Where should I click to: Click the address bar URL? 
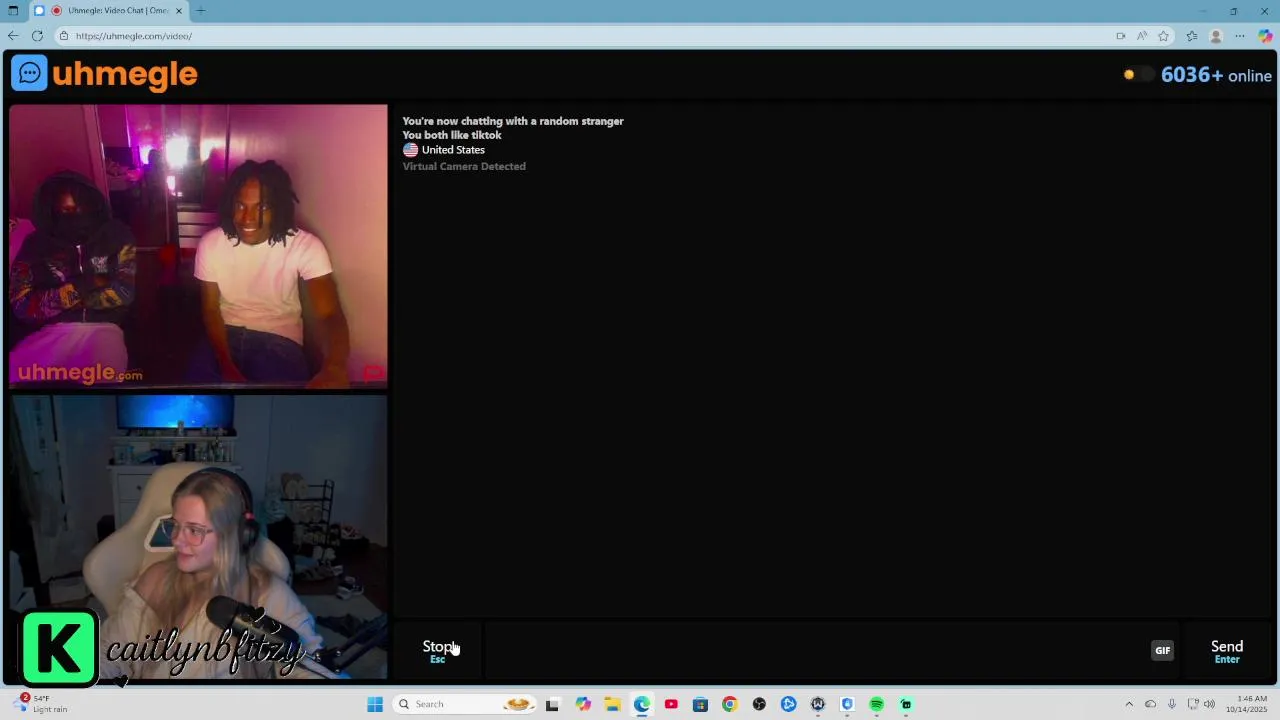[x=134, y=36]
